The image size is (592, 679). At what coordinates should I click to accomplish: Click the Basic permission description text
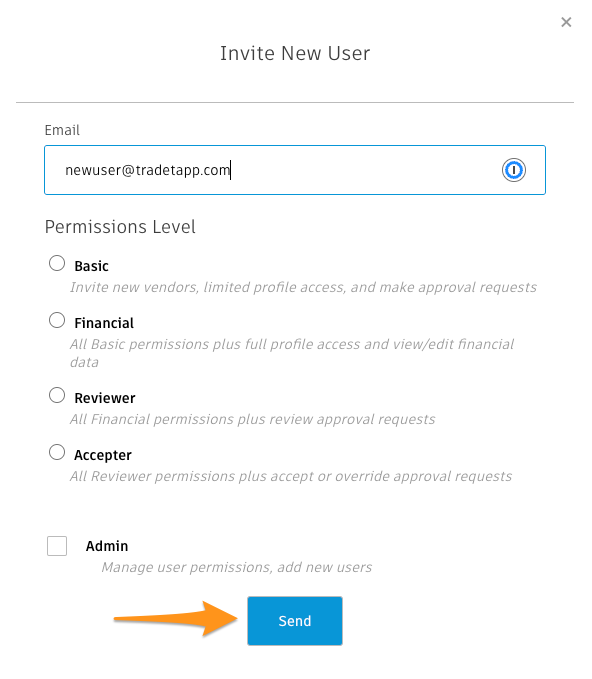(303, 287)
